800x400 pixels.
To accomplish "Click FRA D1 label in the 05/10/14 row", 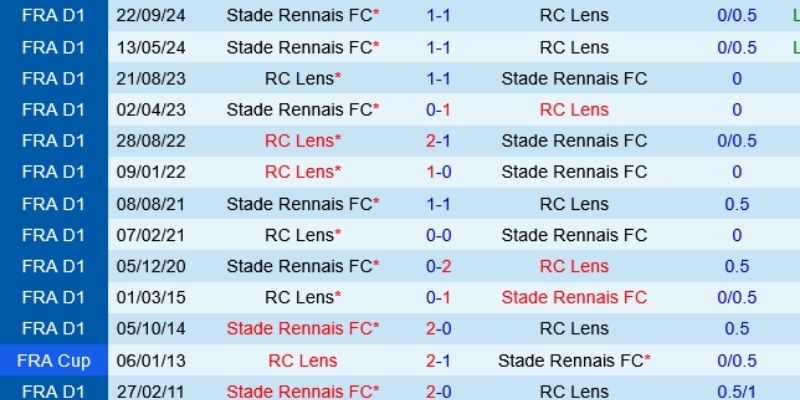I will click(x=54, y=328).
